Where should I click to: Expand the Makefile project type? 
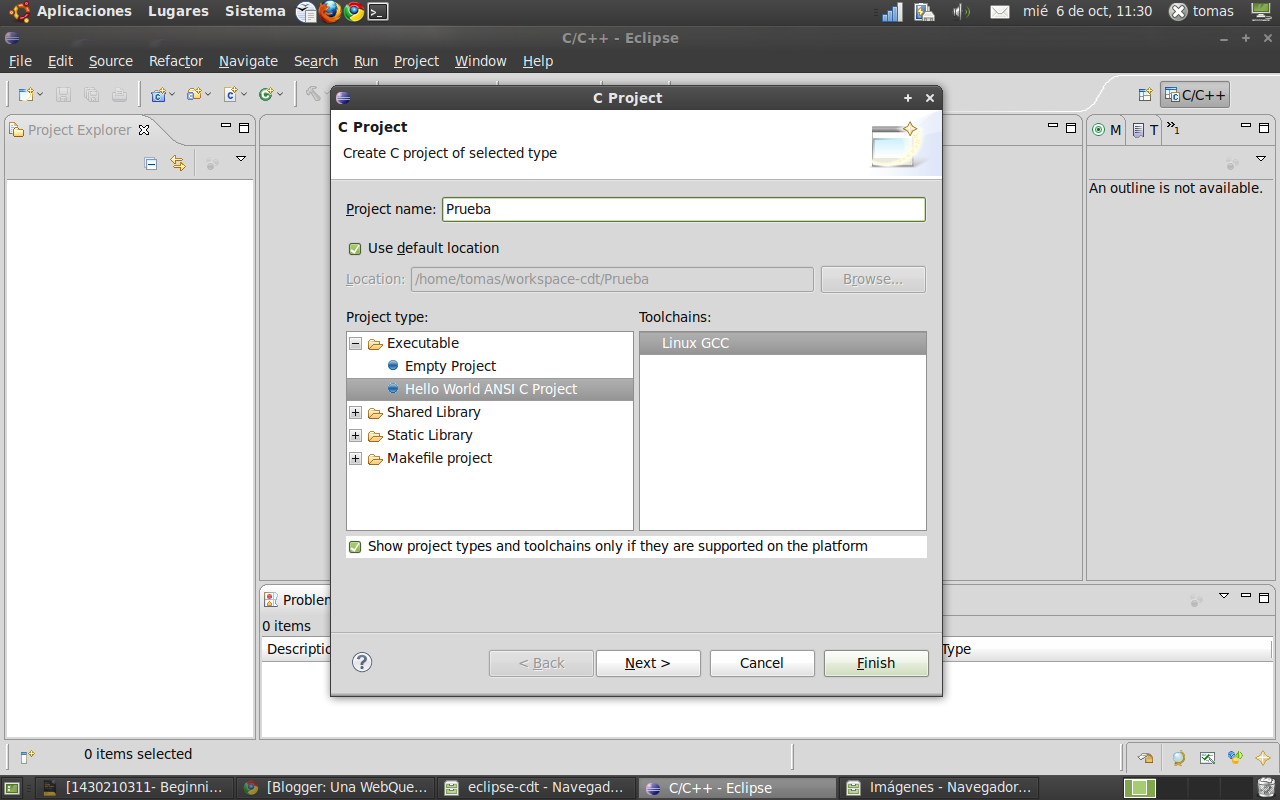[355, 458]
